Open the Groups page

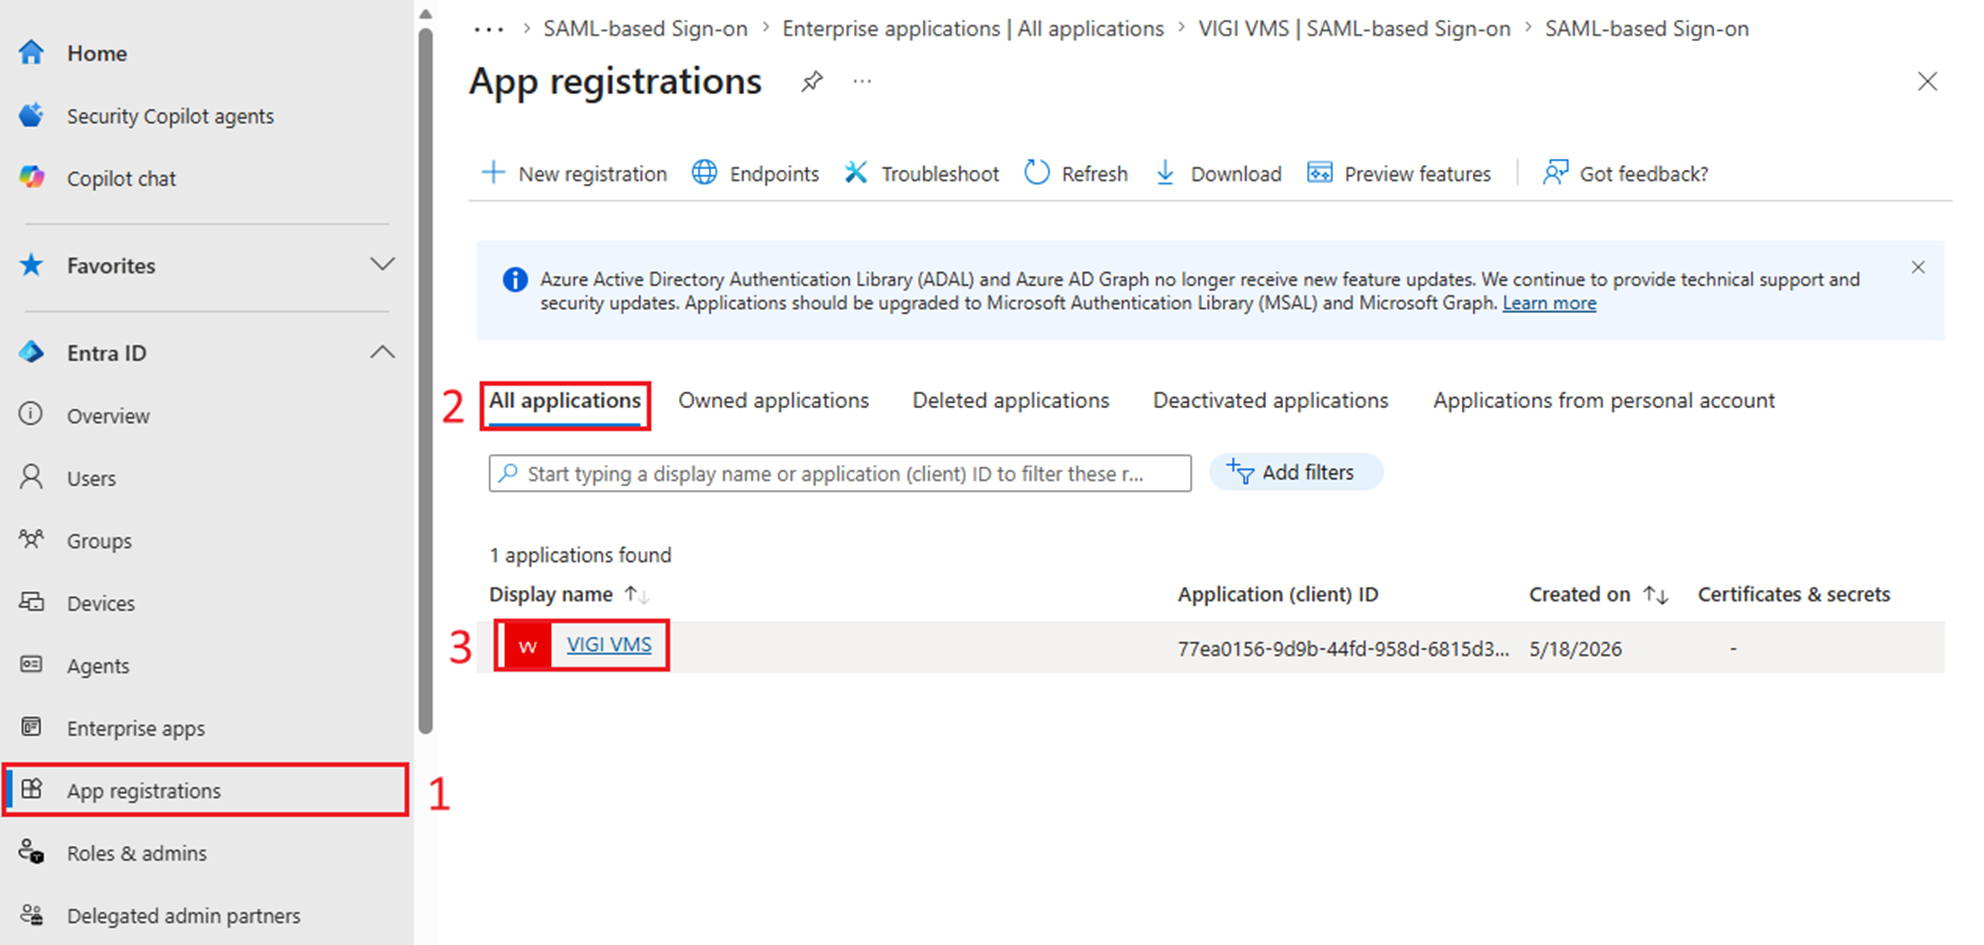click(x=99, y=540)
